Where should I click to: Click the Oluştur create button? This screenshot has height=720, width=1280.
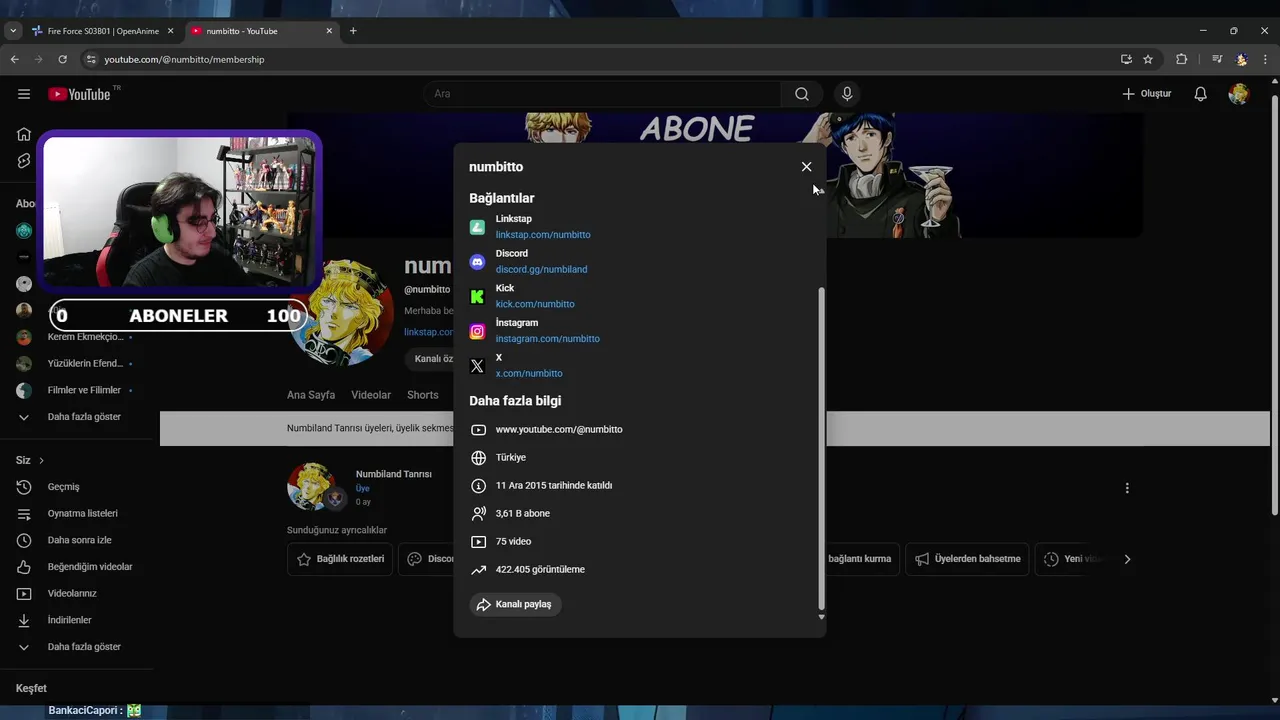coord(1146,94)
